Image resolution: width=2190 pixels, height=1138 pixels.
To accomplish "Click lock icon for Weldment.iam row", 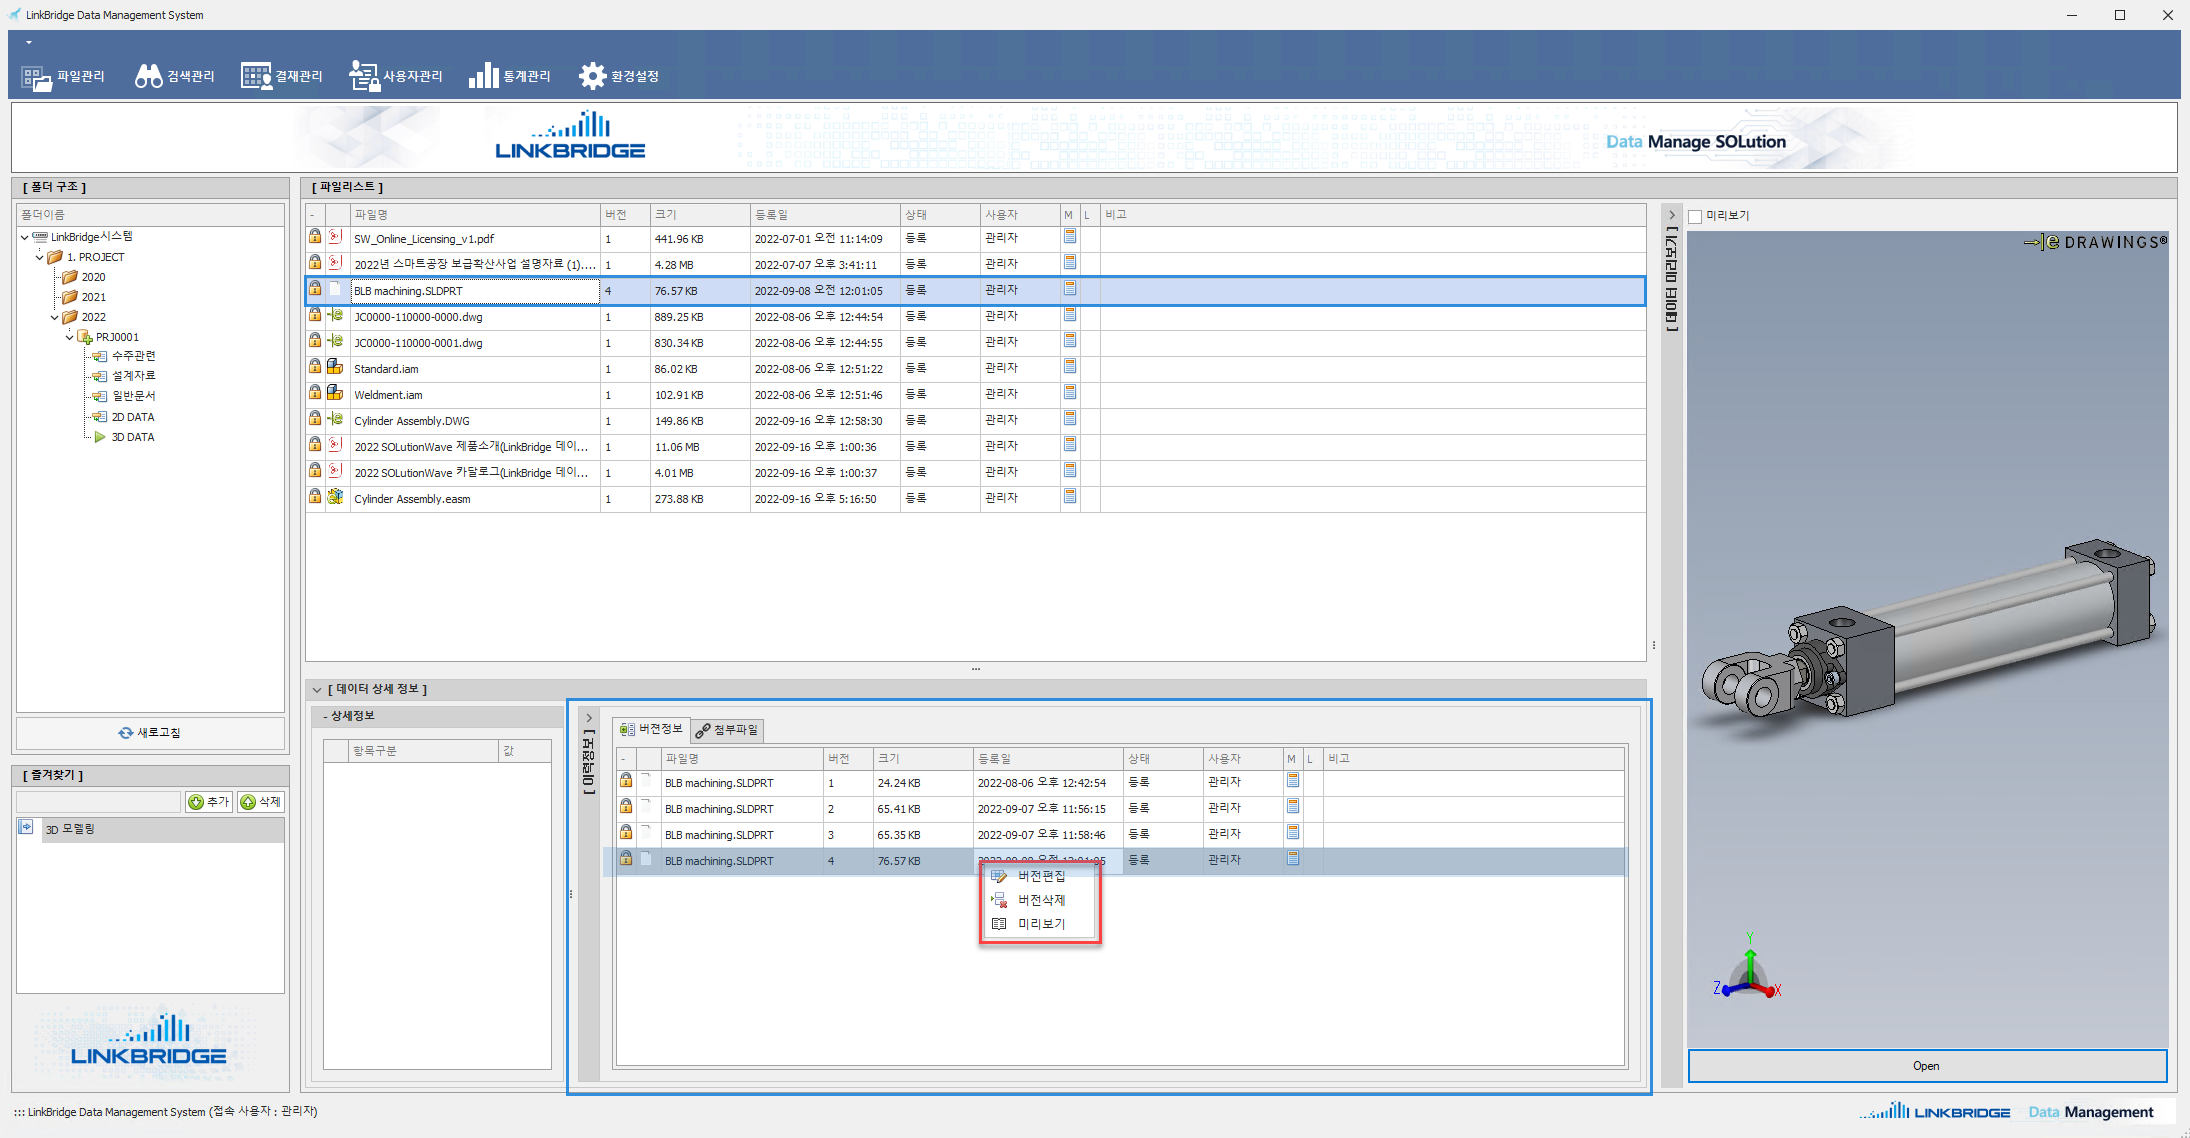I will pos(315,393).
